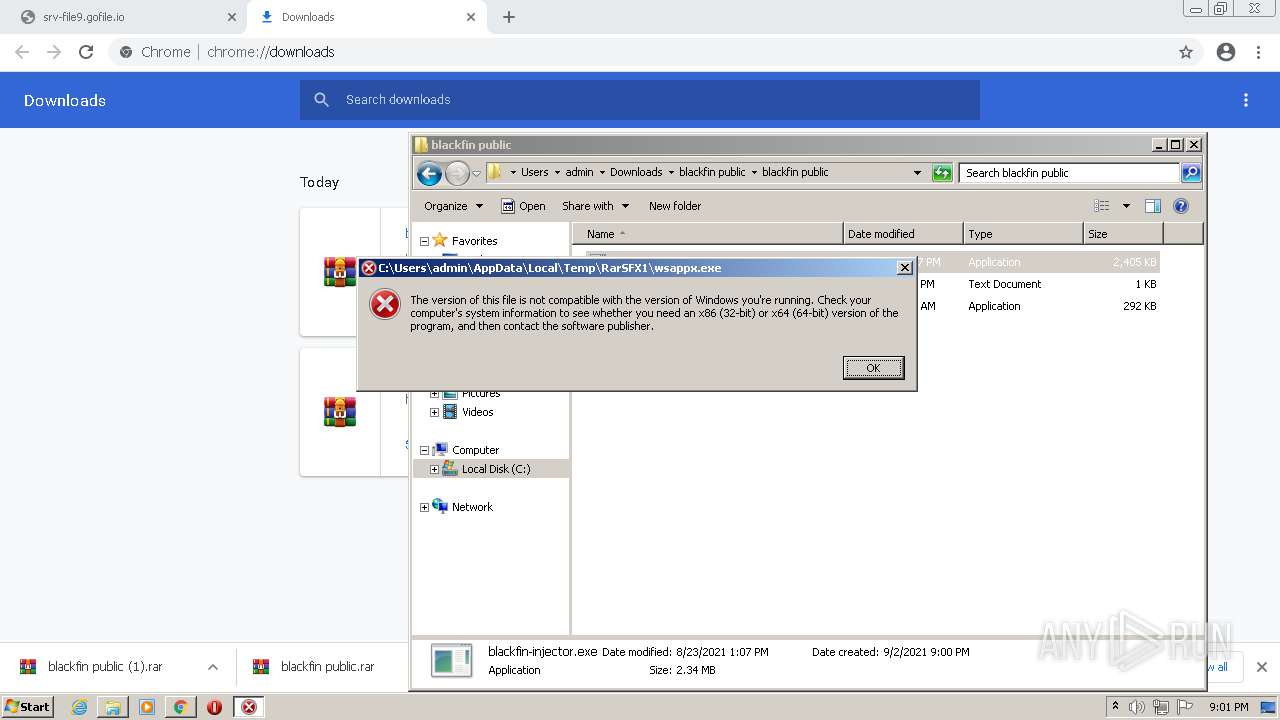This screenshot has height=720, width=1280.
Task: Click the Chrome back button
Action: coord(22,52)
